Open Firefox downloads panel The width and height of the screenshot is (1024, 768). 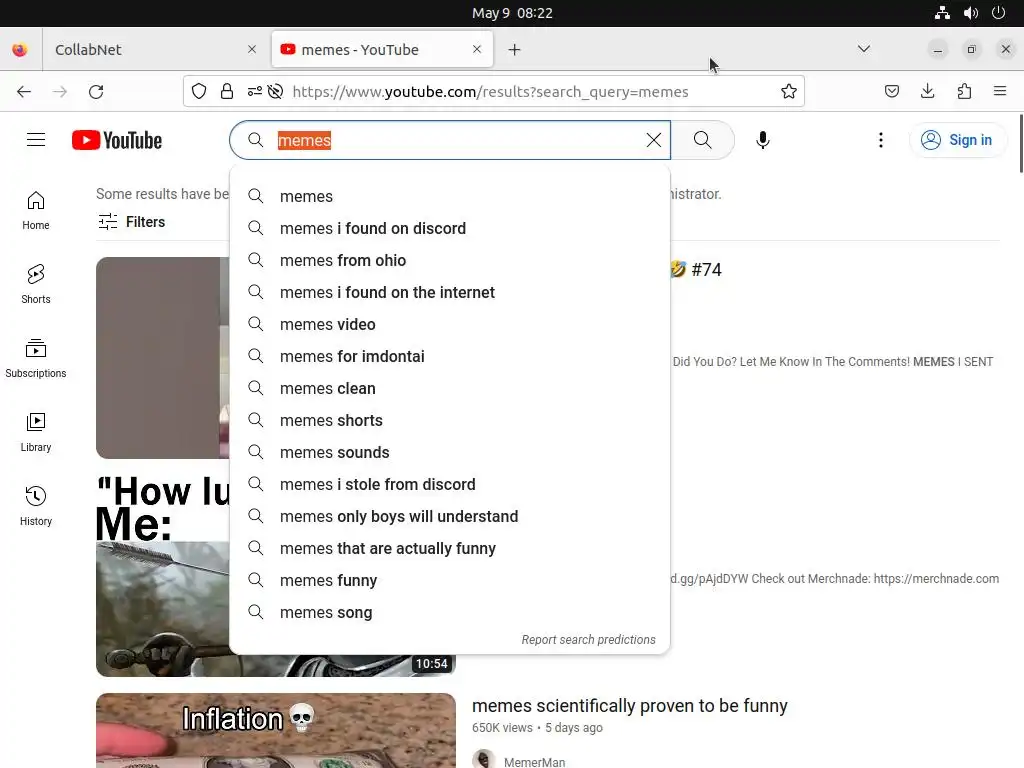click(x=927, y=91)
